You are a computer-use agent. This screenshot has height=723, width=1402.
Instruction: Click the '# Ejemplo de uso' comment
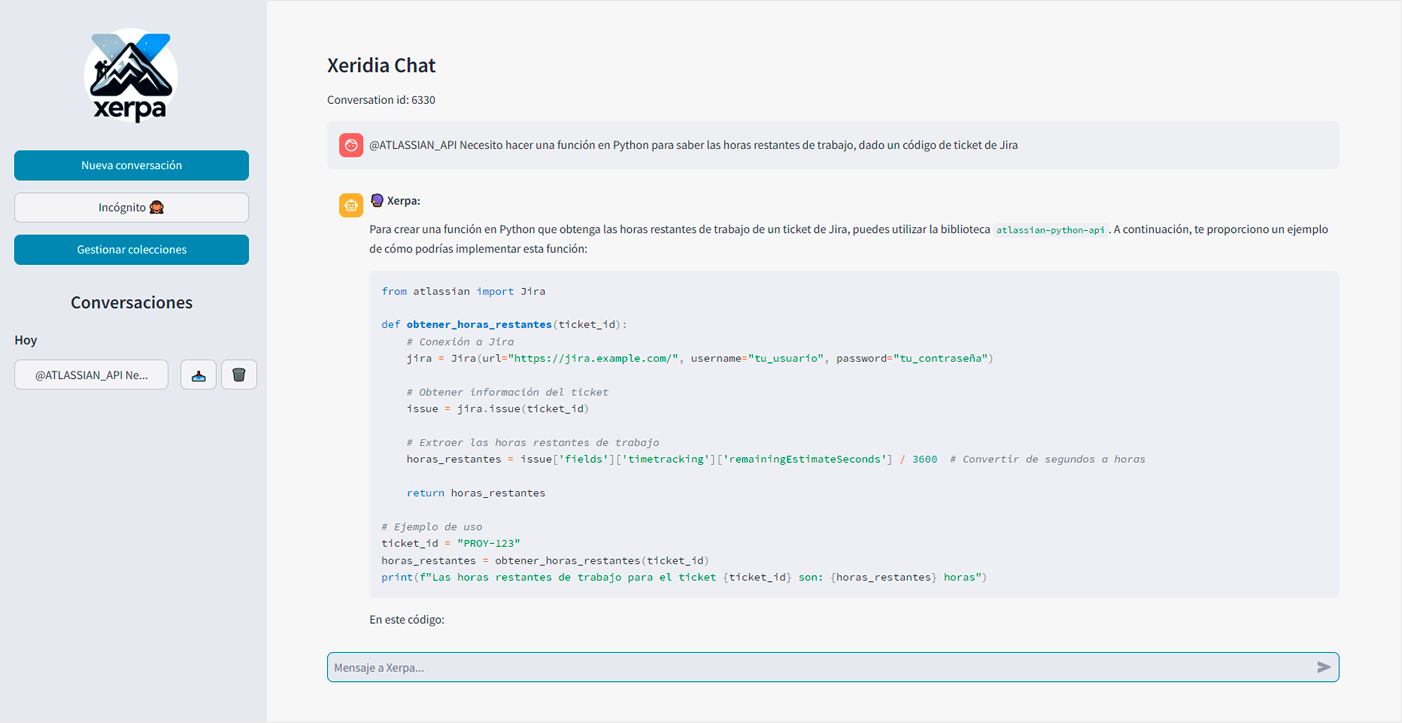coord(431,527)
